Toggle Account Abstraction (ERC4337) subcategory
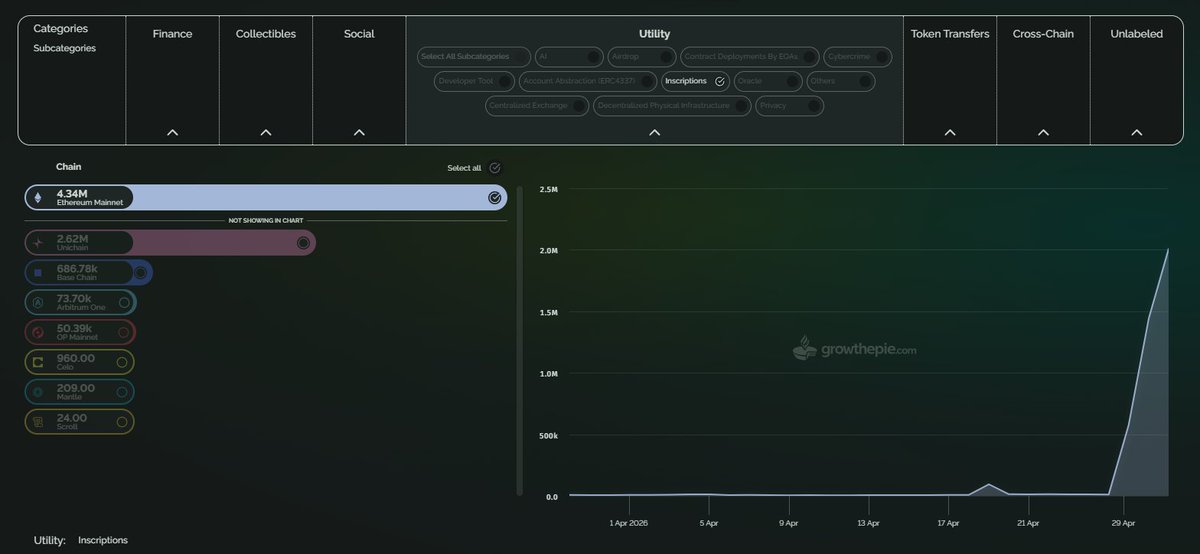Image resolution: width=1200 pixels, height=554 pixels. click(588, 81)
